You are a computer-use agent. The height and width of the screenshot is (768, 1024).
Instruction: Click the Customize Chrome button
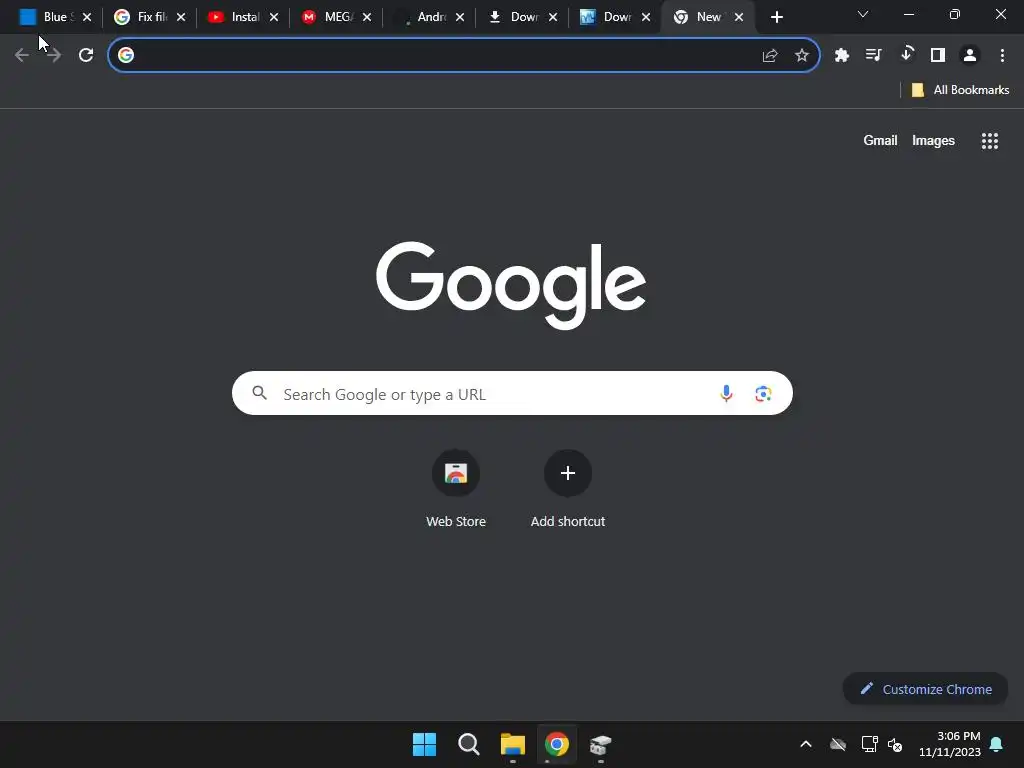click(x=926, y=689)
